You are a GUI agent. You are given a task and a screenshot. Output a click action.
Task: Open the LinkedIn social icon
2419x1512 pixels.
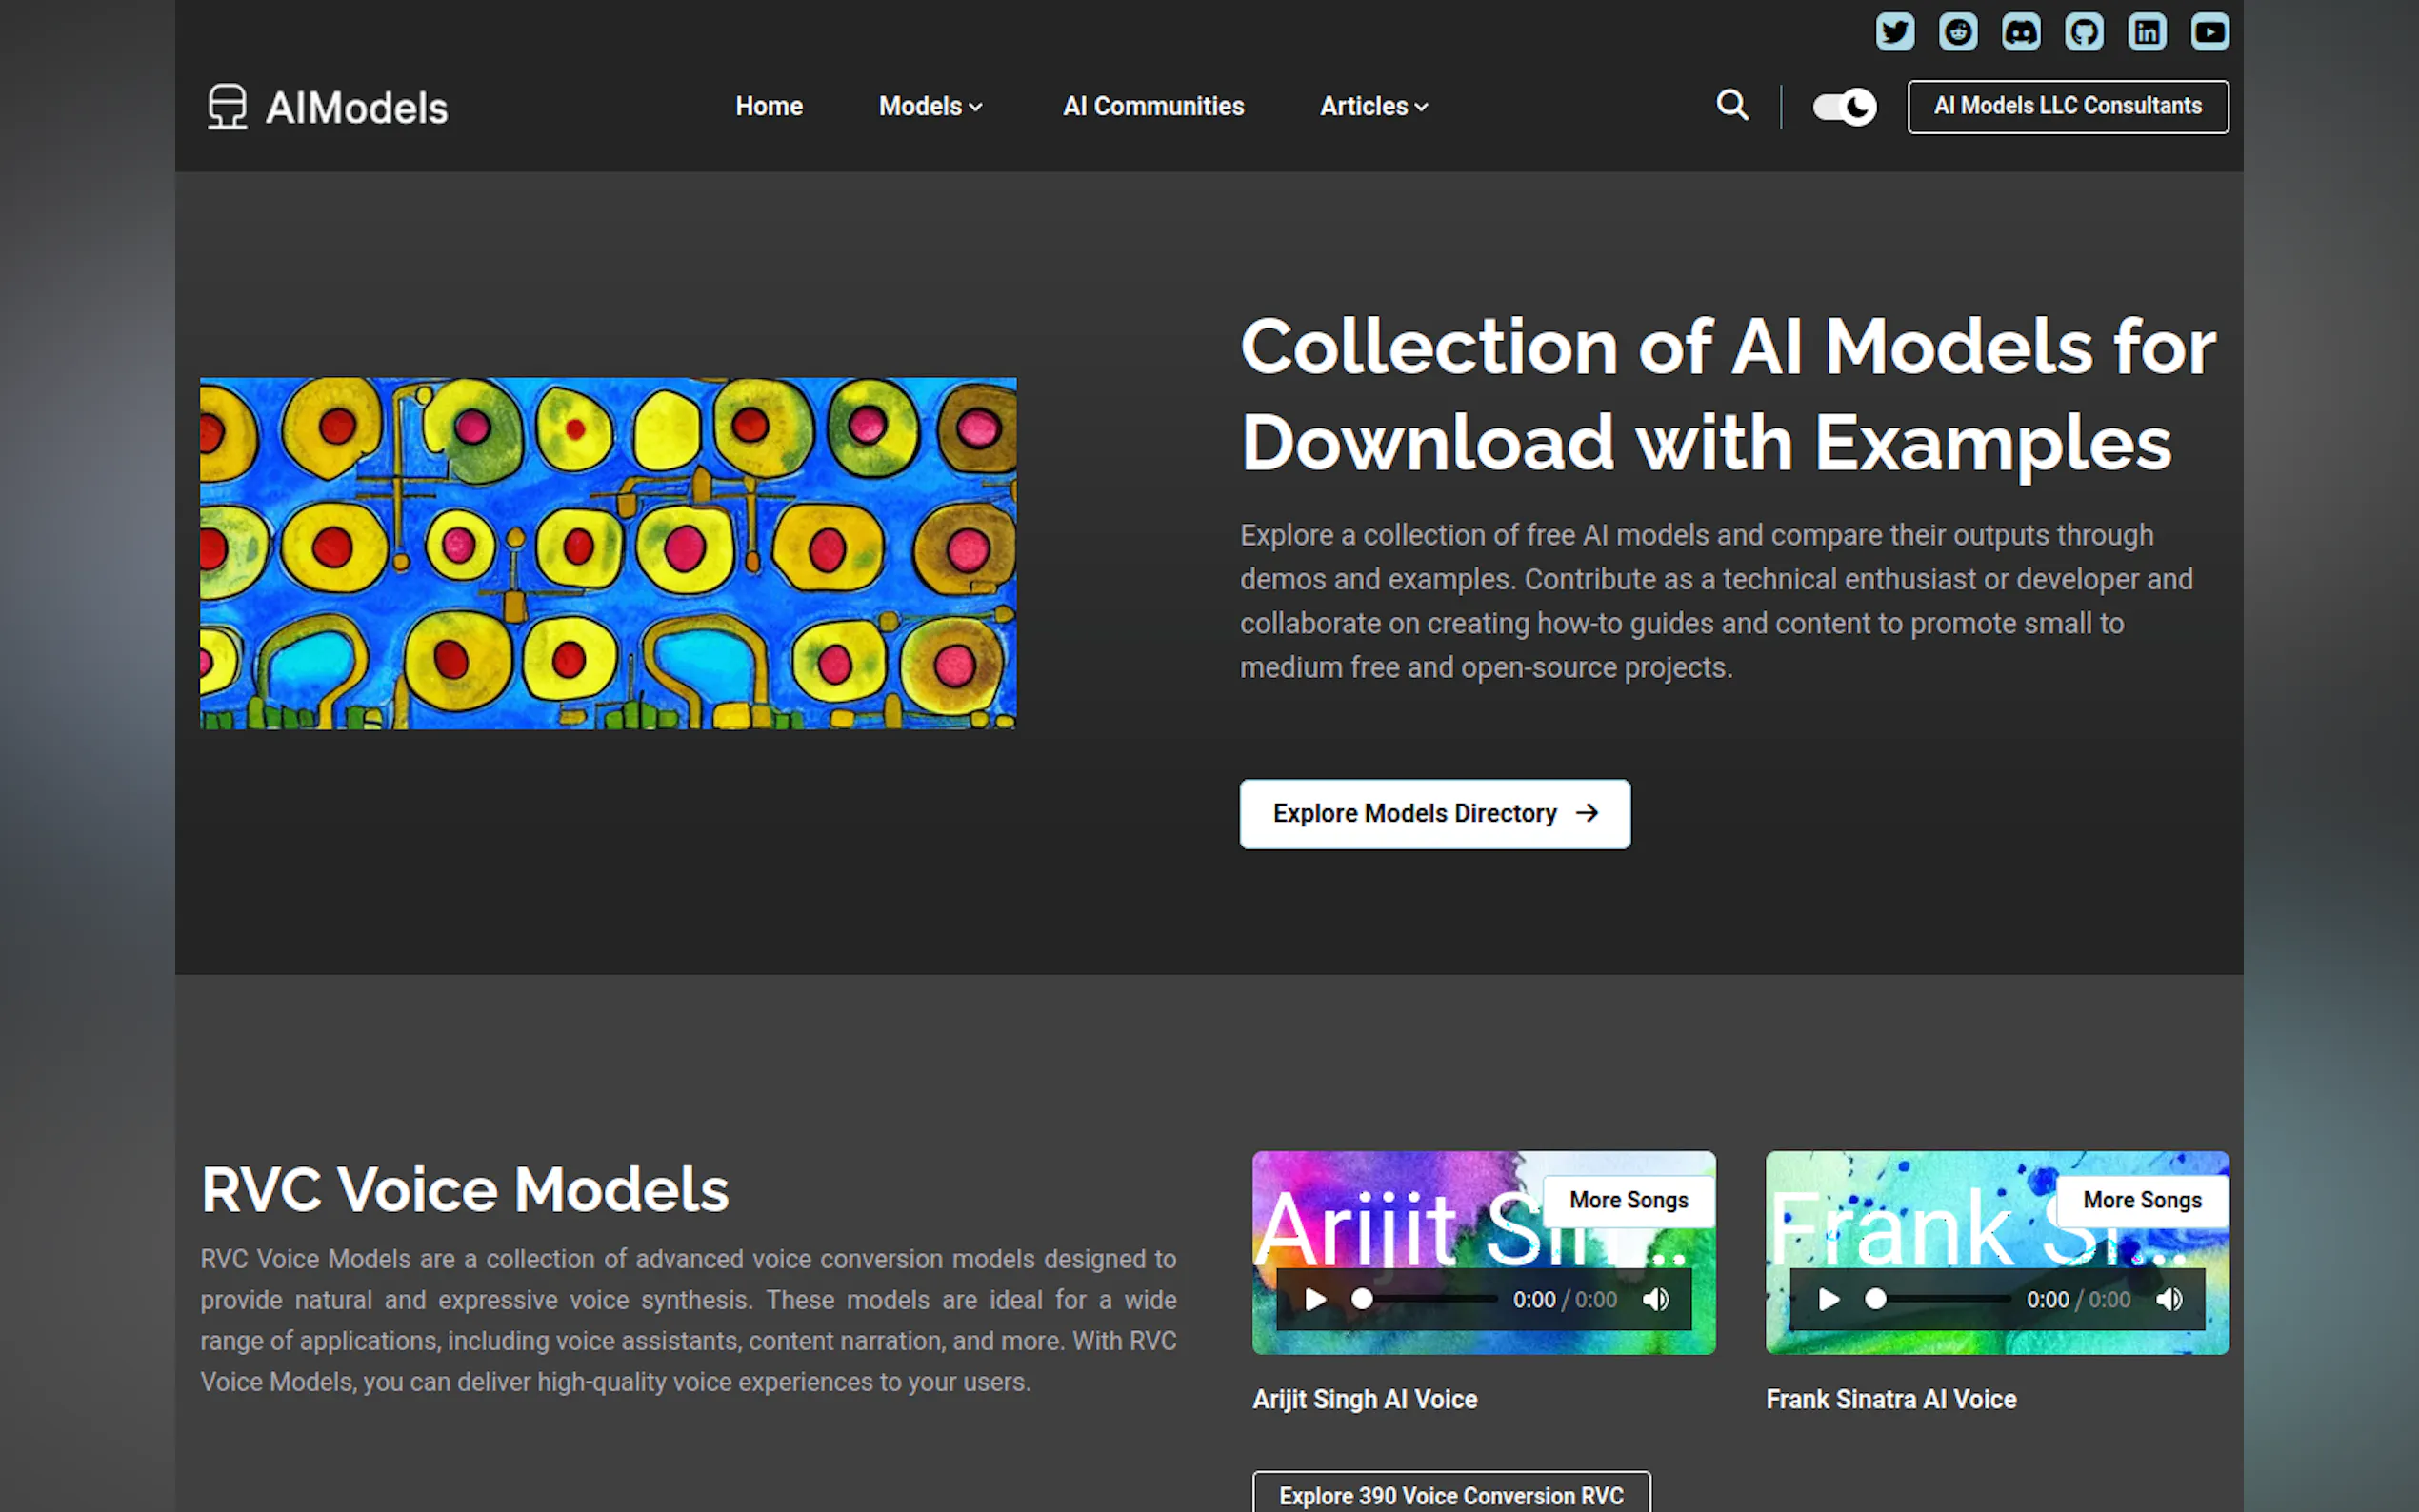2146,32
